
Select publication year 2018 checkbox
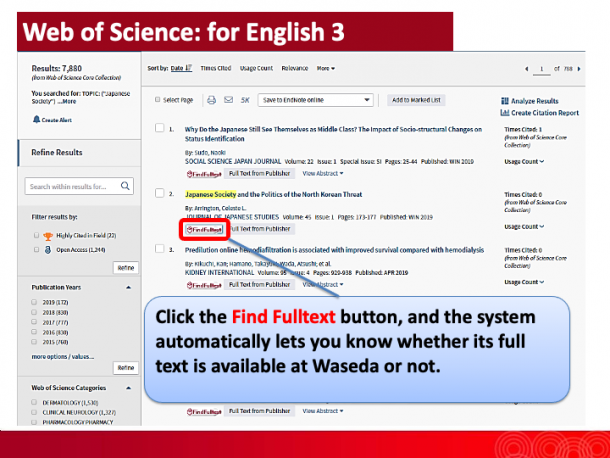[34, 312]
